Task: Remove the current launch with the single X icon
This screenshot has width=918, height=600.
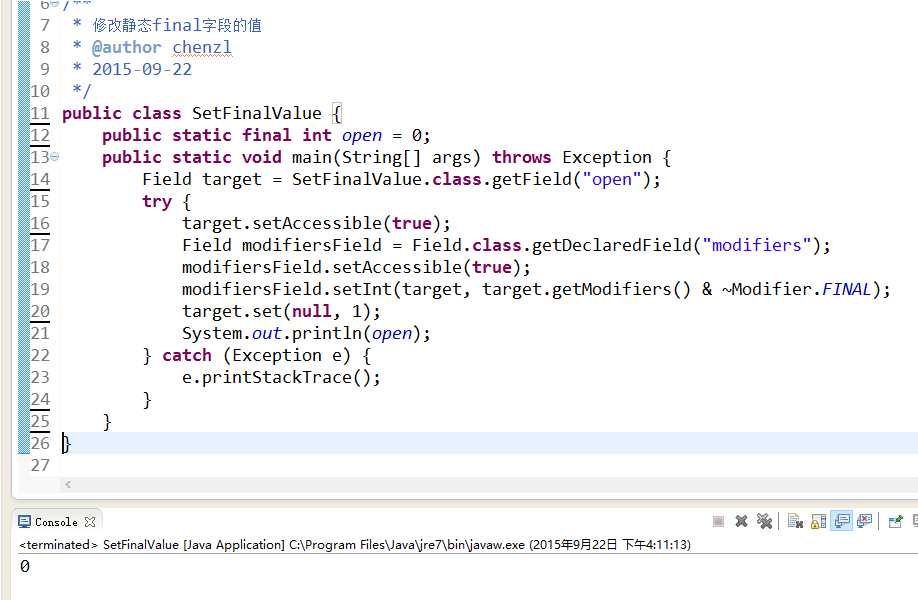Action: click(741, 521)
